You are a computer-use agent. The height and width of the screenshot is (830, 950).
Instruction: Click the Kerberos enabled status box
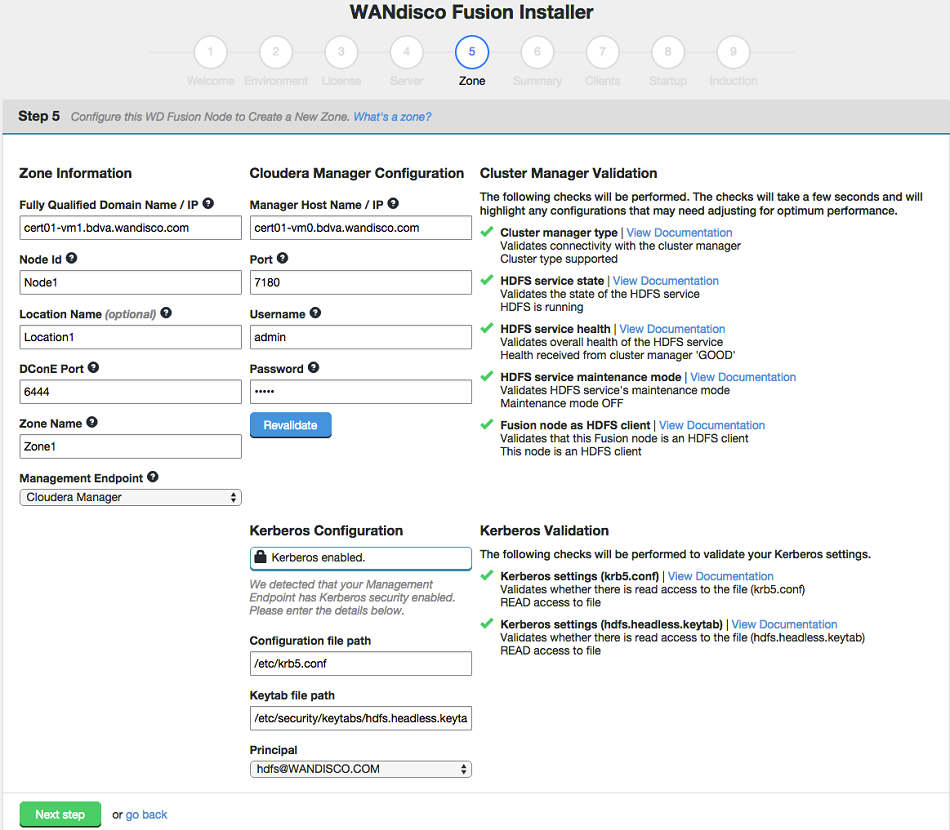[360, 558]
